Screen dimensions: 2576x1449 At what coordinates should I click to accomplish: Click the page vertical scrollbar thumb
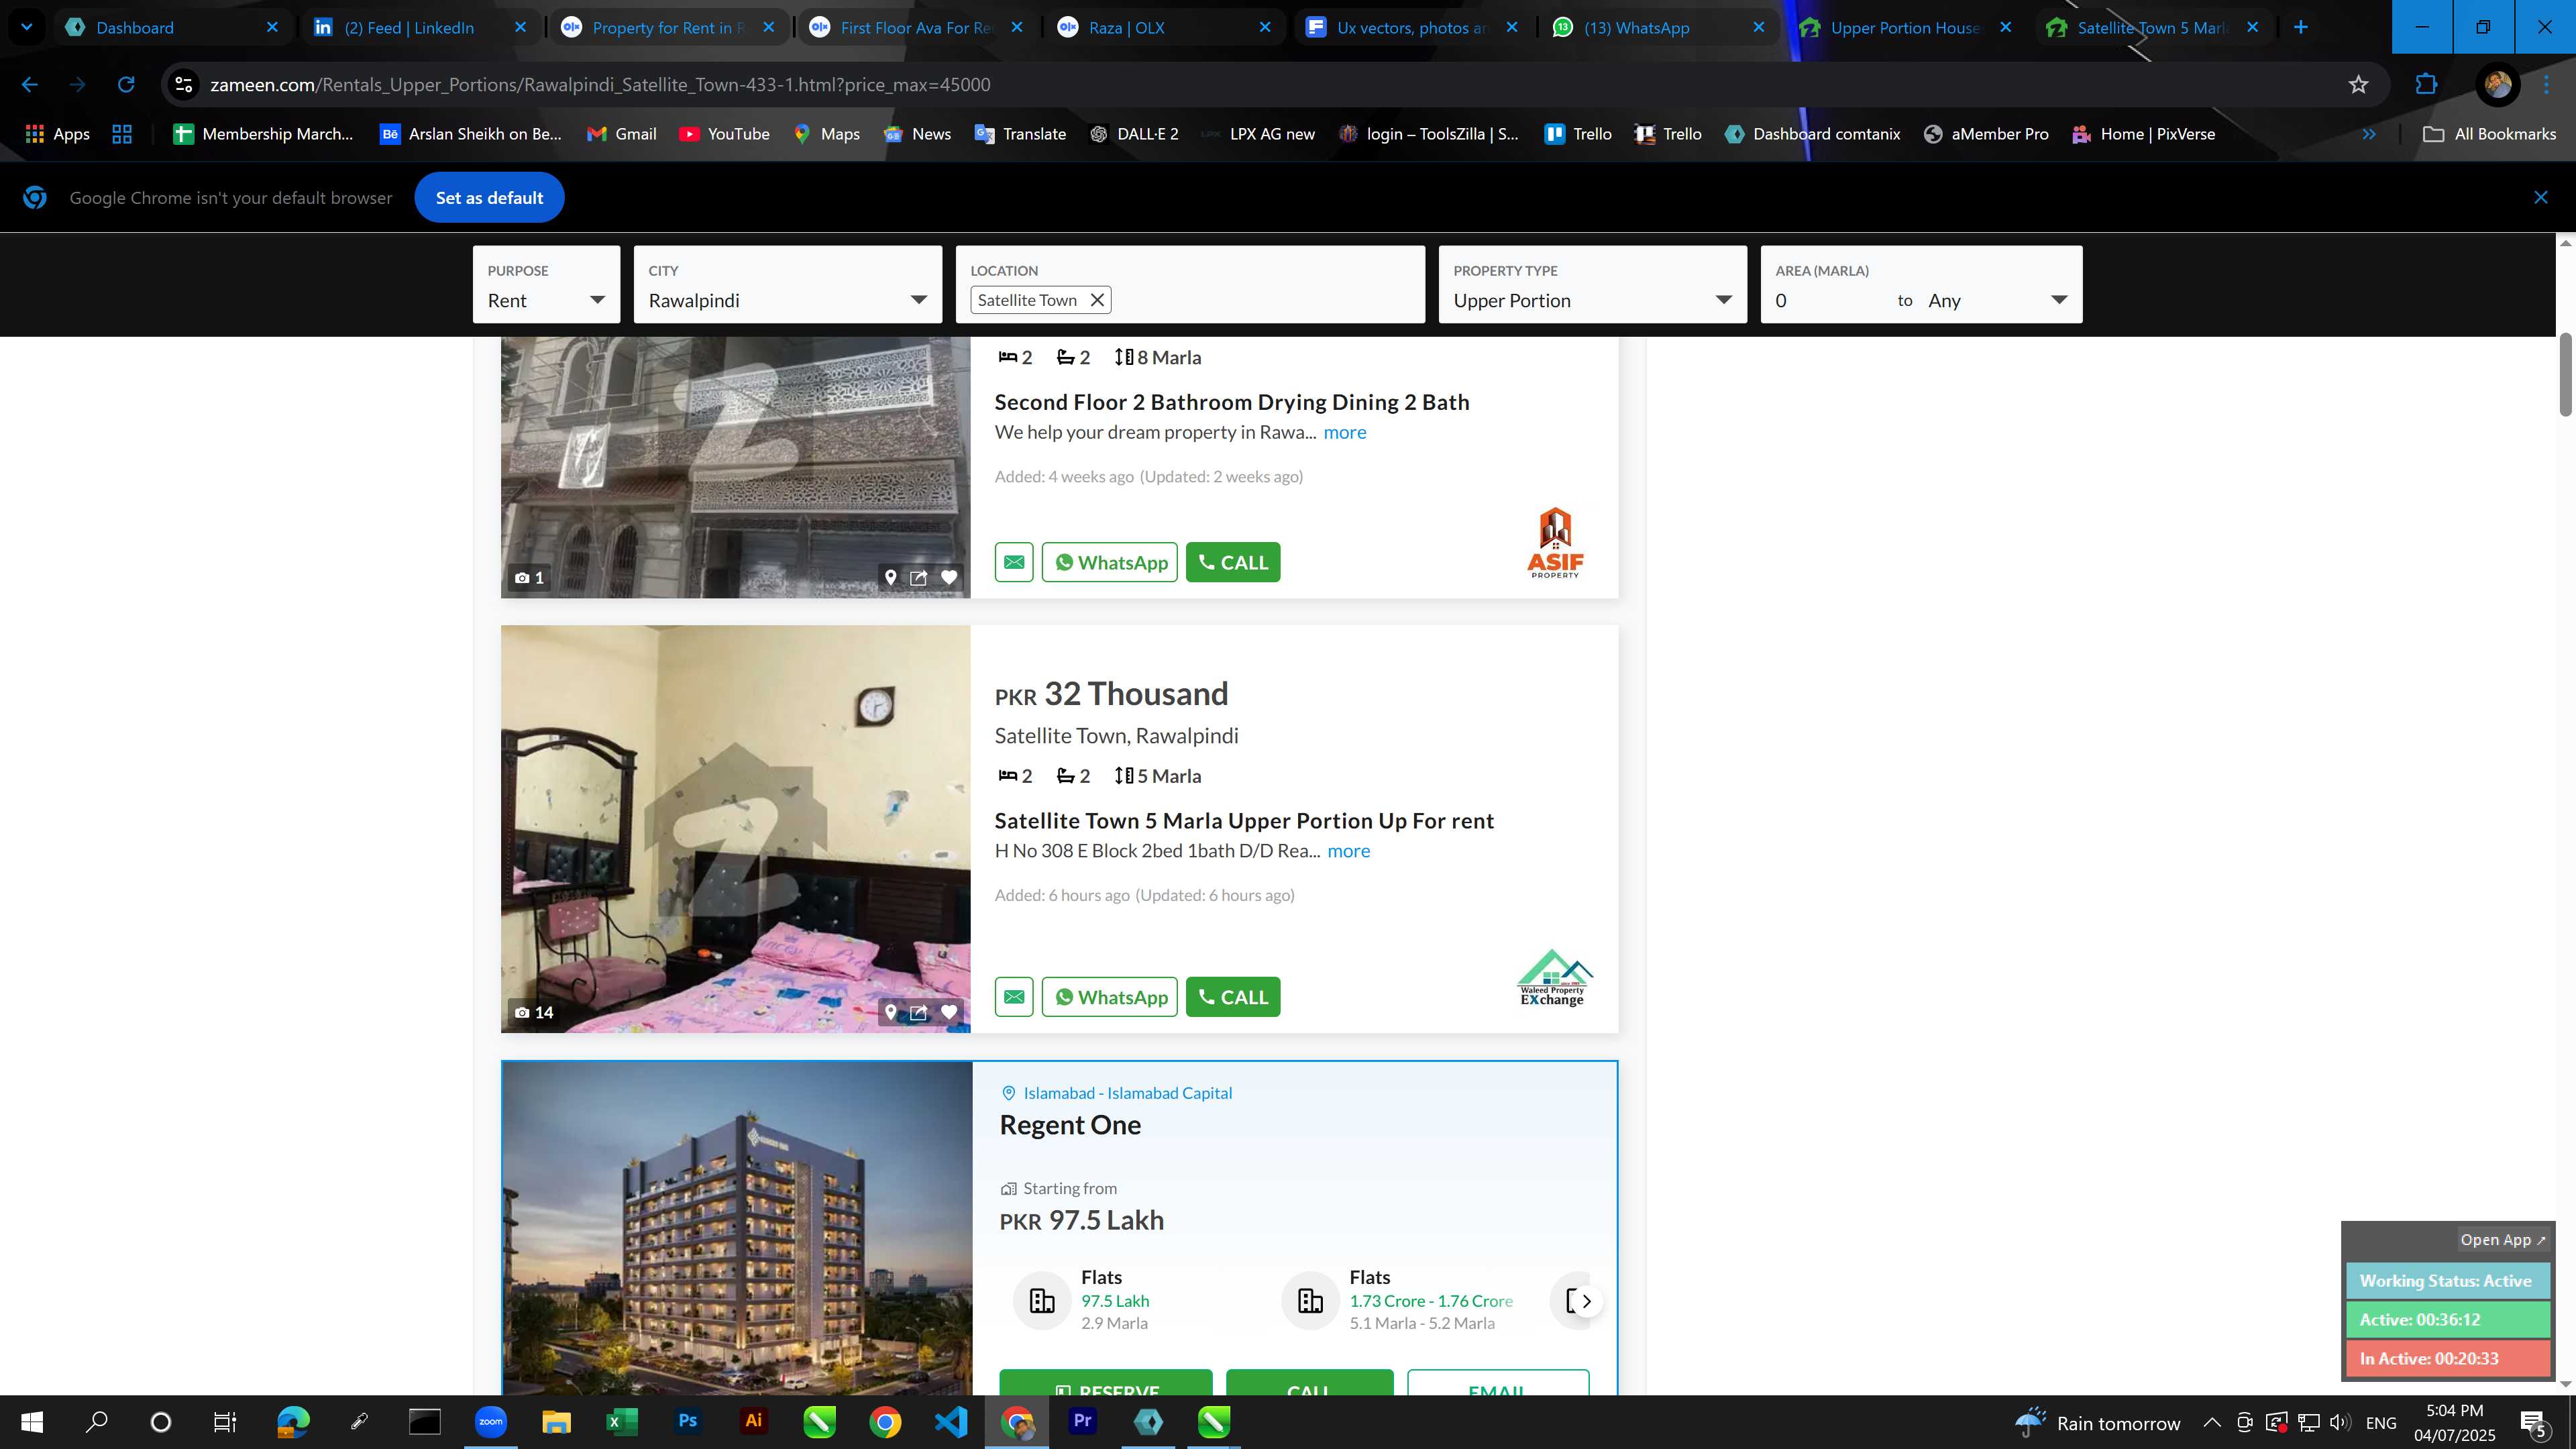coord(2565,375)
